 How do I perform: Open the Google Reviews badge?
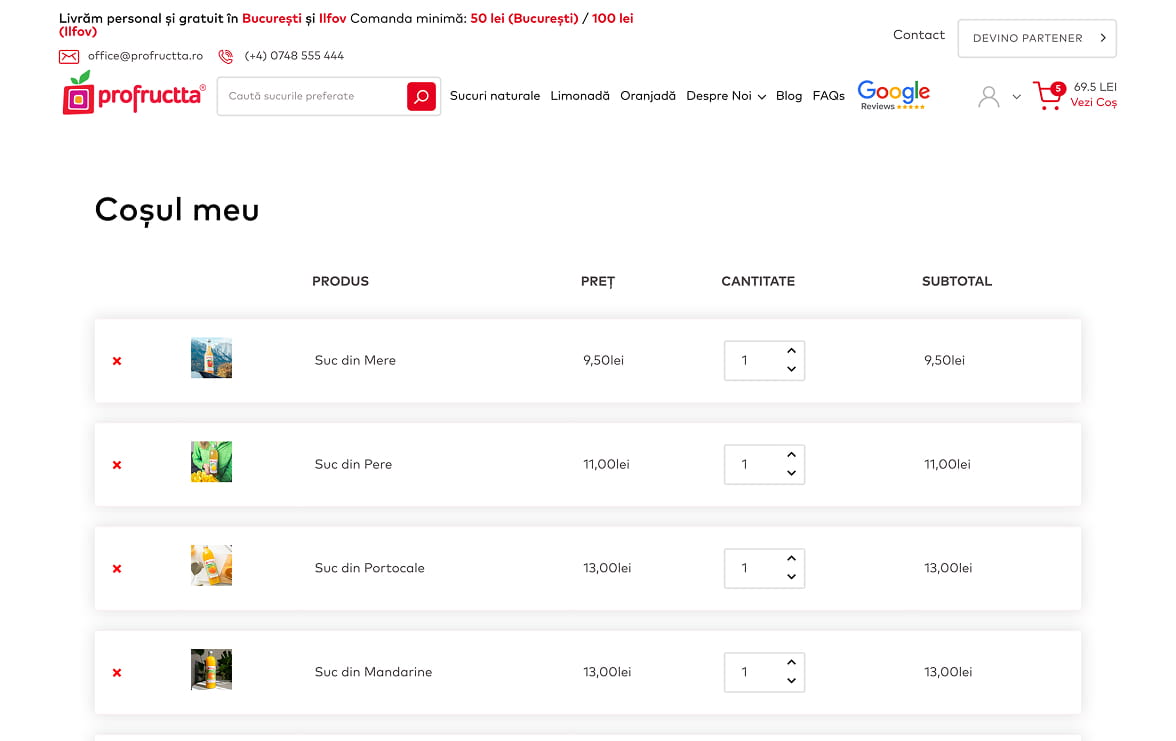[893, 95]
